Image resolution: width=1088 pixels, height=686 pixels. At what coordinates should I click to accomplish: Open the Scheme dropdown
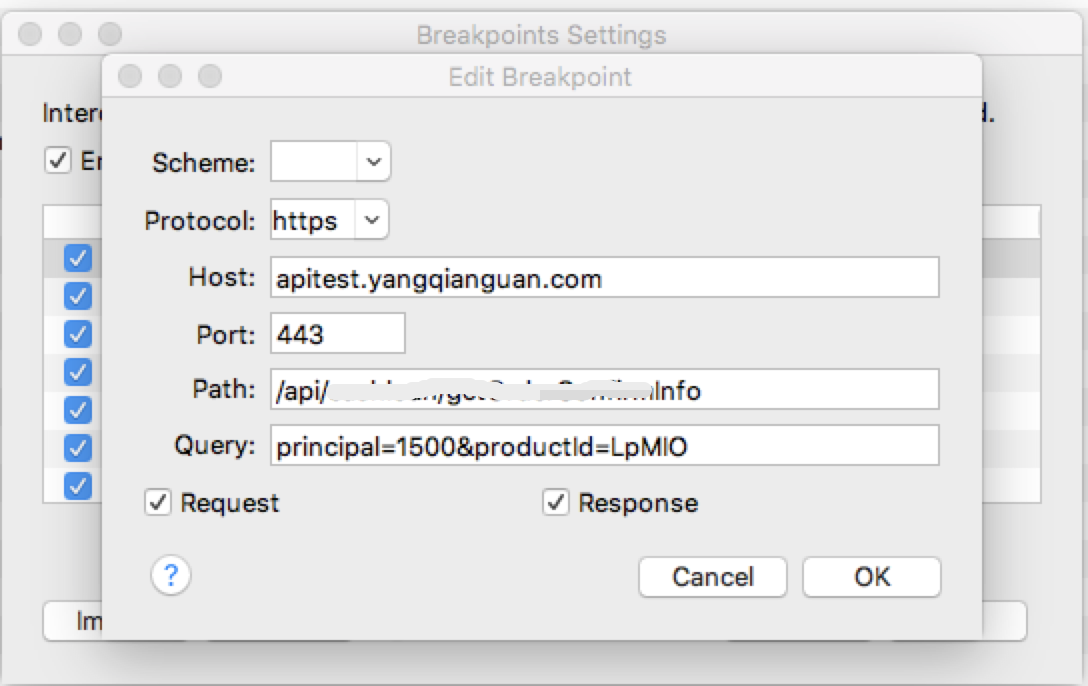(x=373, y=162)
